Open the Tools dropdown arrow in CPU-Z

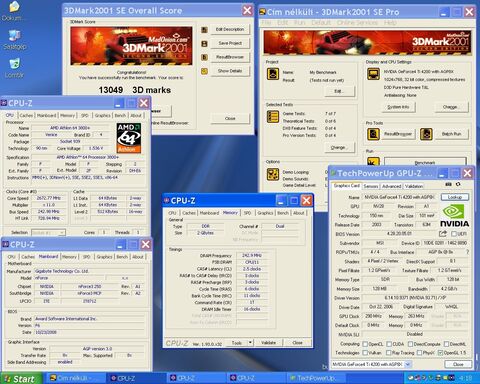tap(250, 342)
